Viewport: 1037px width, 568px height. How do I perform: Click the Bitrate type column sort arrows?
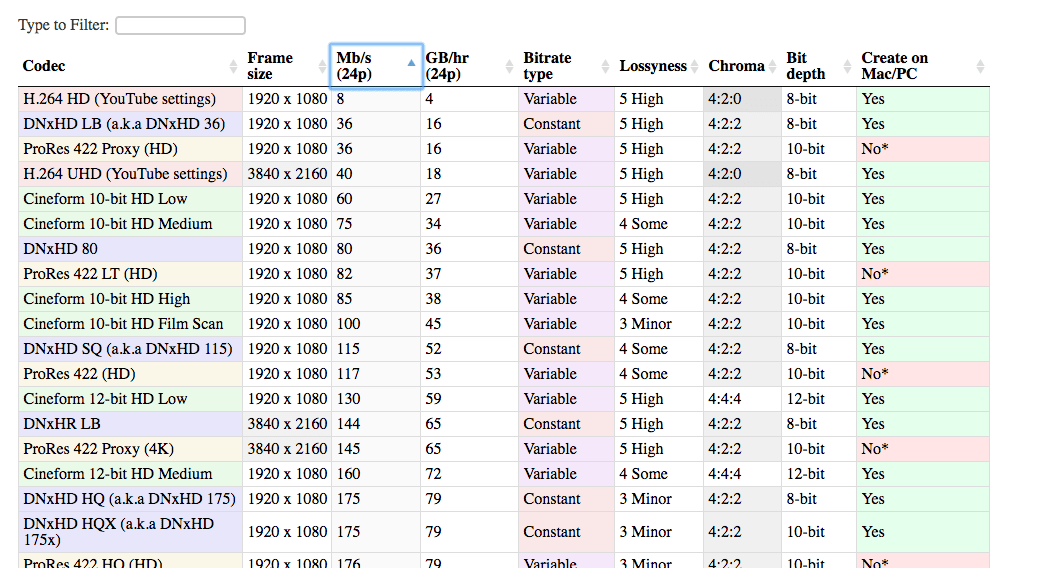(605, 66)
